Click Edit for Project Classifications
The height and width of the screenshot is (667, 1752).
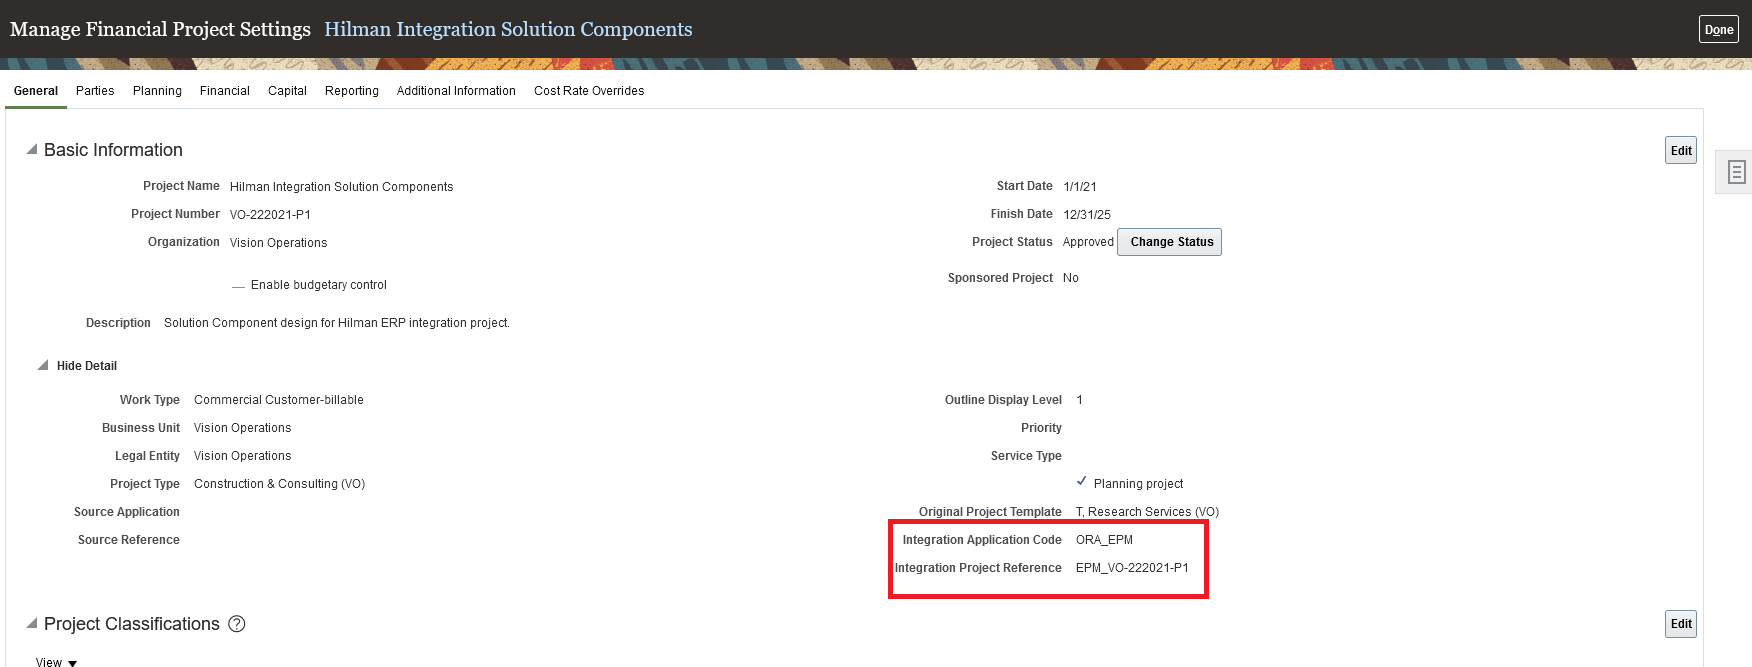[1681, 624]
